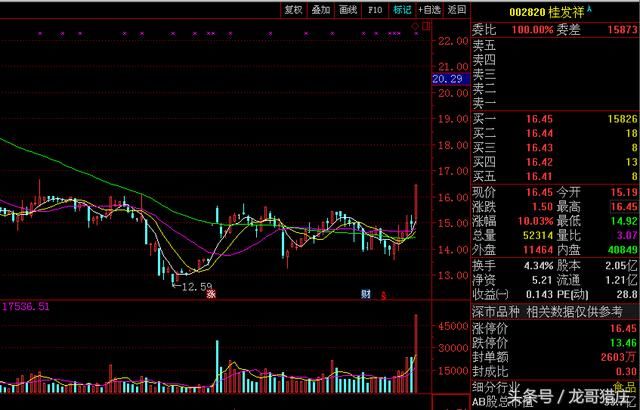Click the last tall limit-up candlestick
Image resolution: width=640 pixels, height=410 pixels.
[416, 205]
